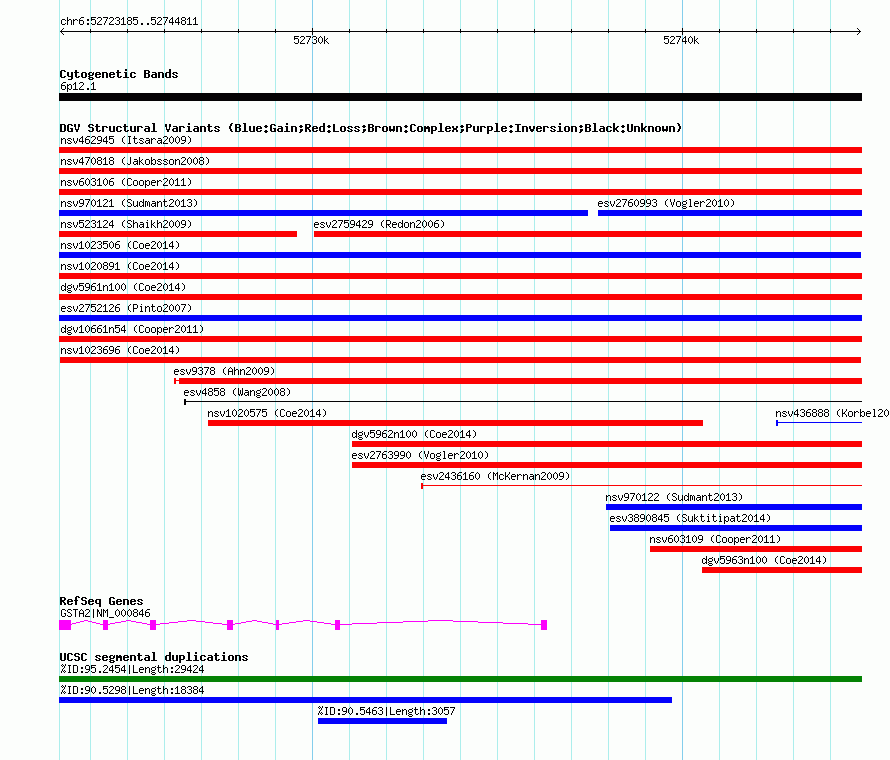Select the green segmental duplication bar
Screen dimensions: 890x760
[460, 679]
